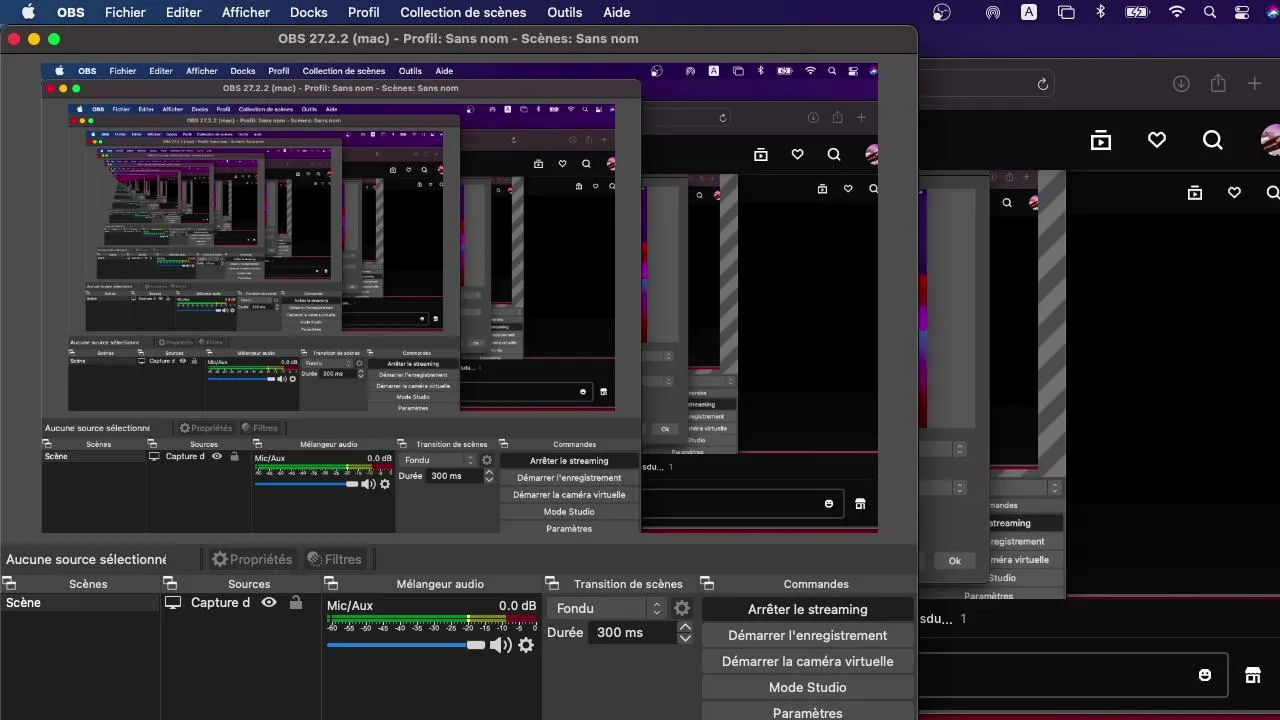Click the OBS status icon in system menu bar

pos(942,12)
